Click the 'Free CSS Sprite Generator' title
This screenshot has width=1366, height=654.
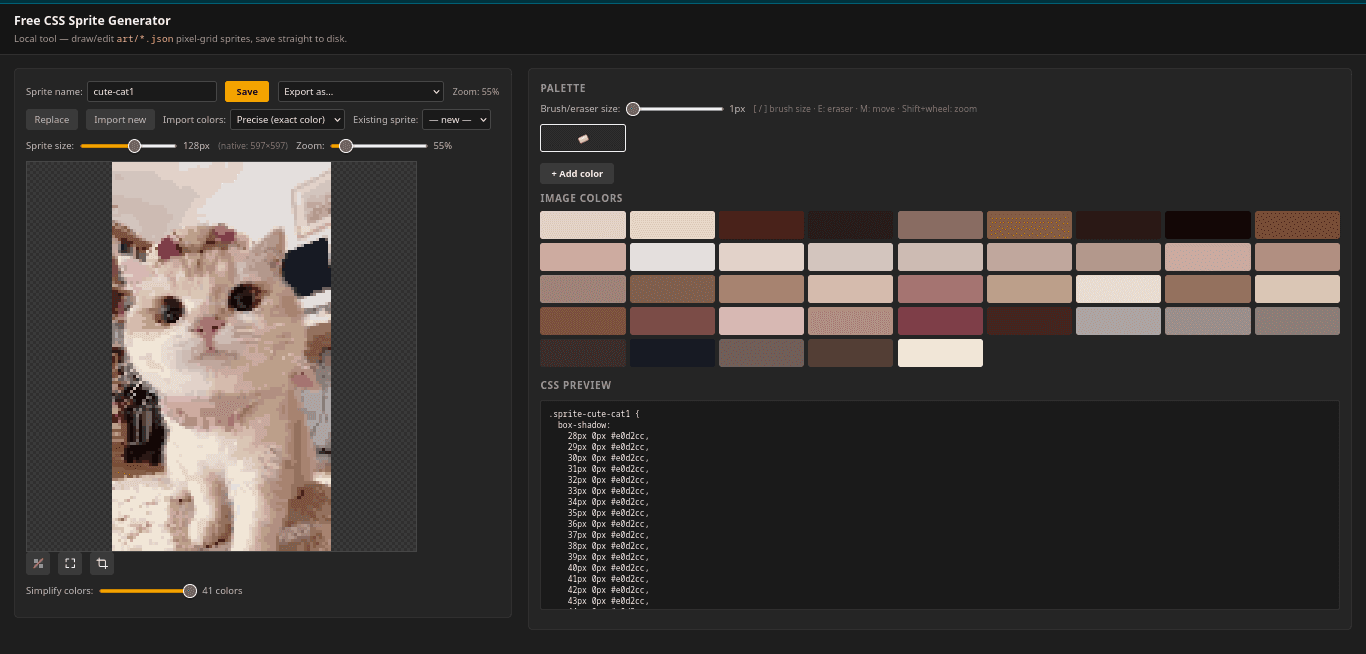[x=92, y=21]
